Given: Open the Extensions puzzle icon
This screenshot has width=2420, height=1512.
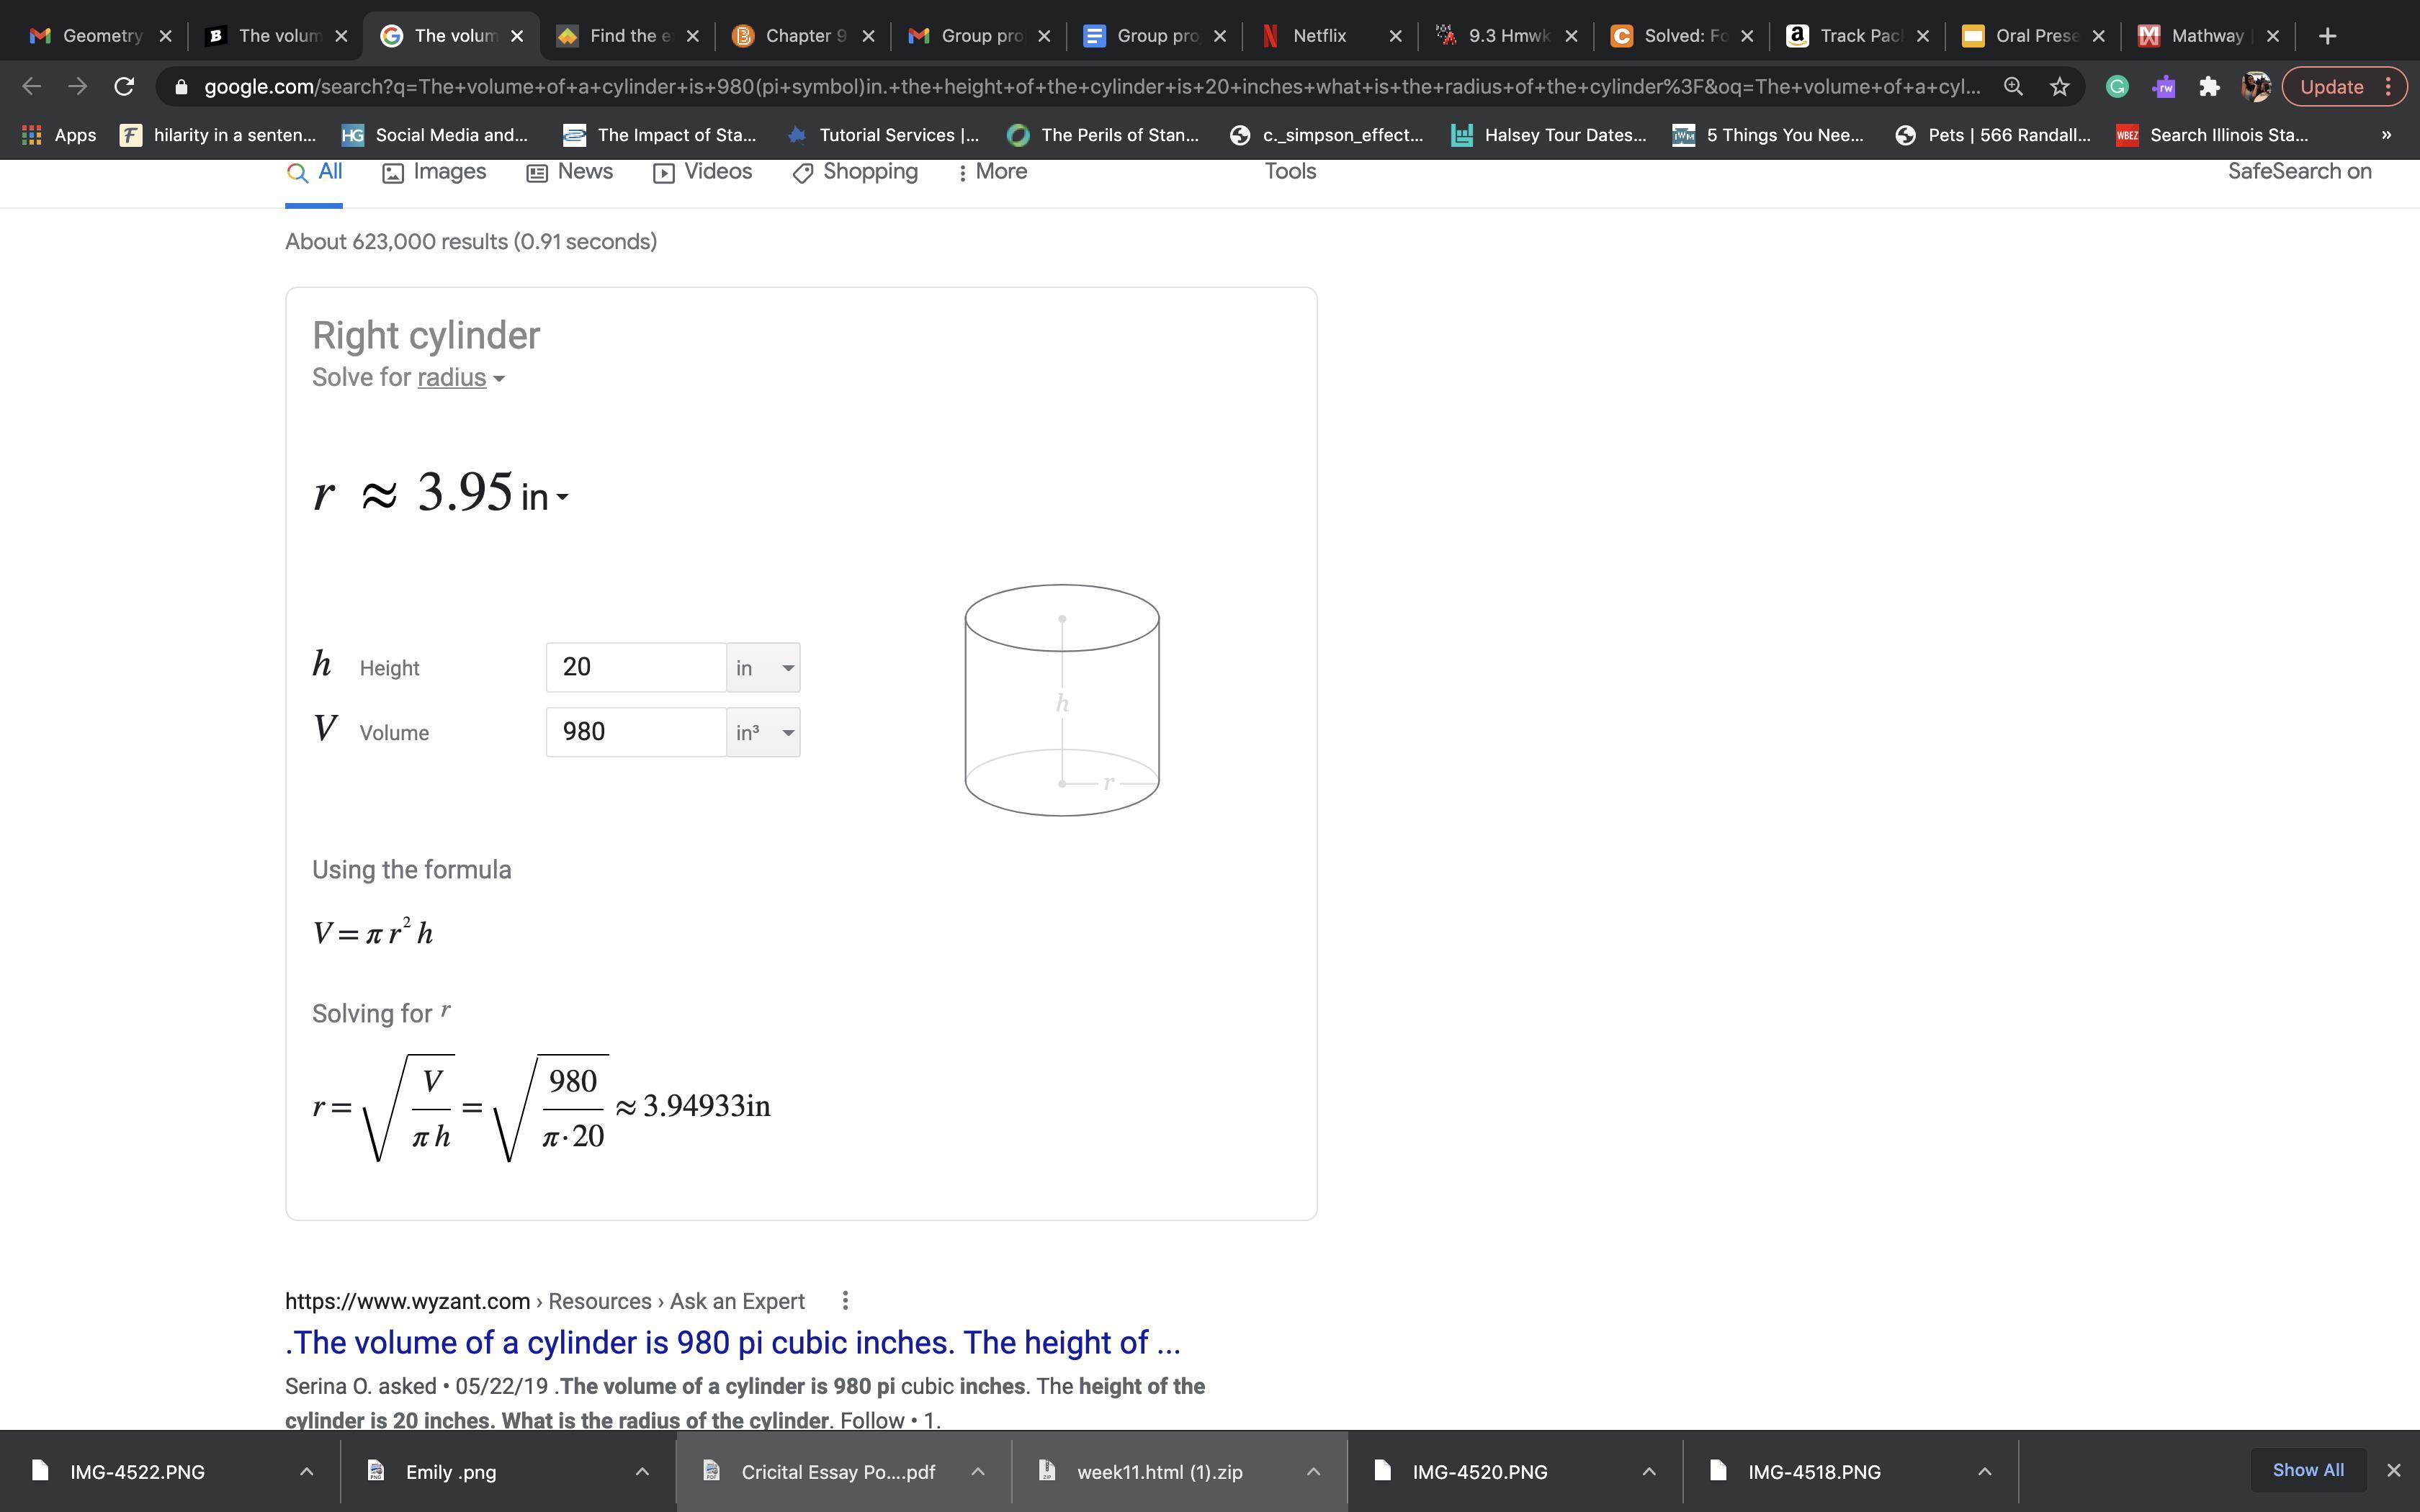Looking at the screenshot, I should 2209,87.
